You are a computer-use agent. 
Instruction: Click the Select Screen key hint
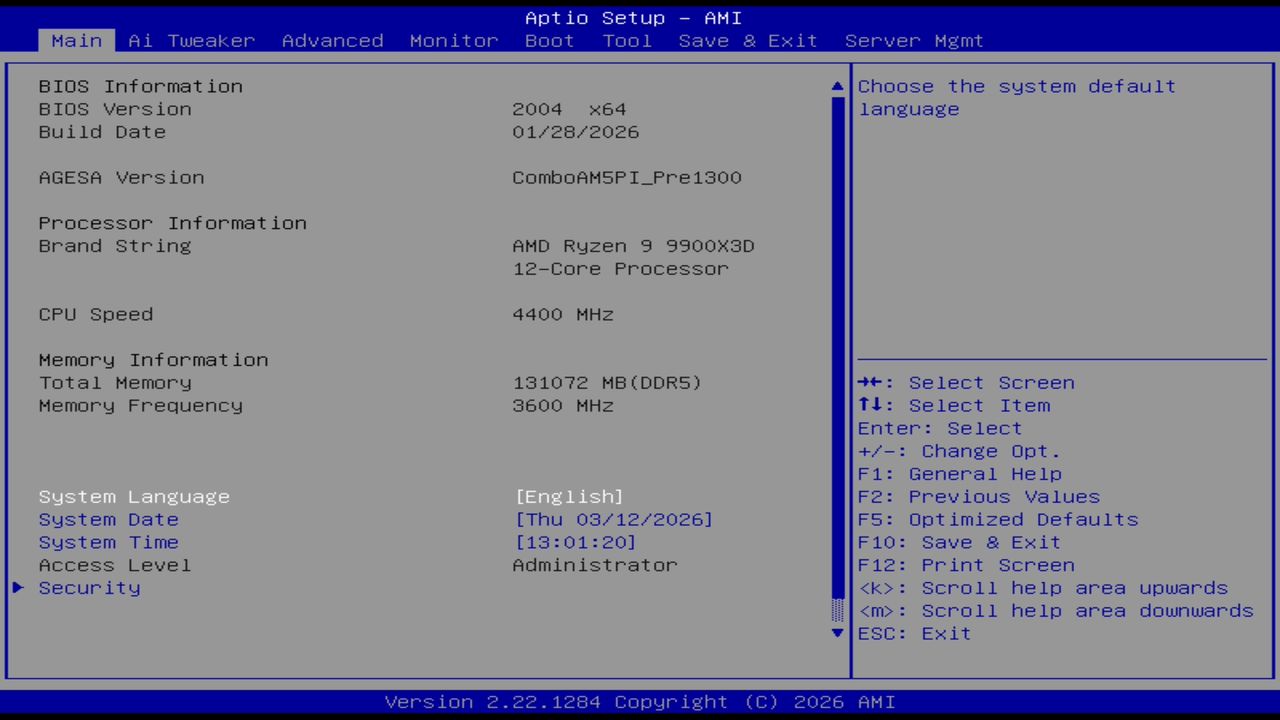[x=966, y=383]
